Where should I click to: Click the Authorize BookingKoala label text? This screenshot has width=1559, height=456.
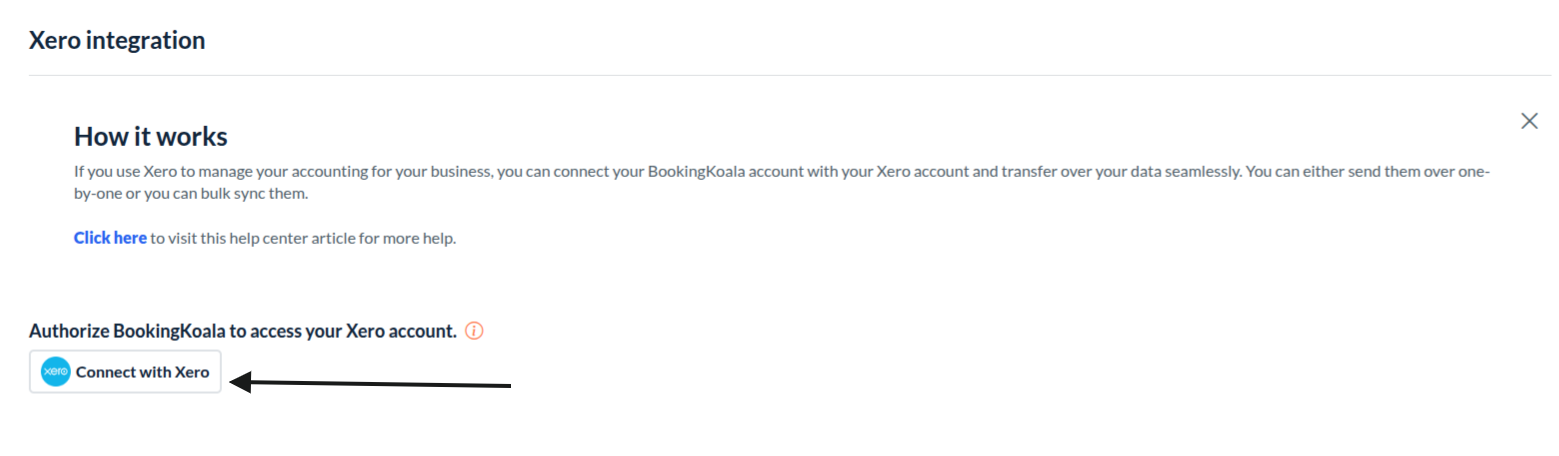pos(243,331)
